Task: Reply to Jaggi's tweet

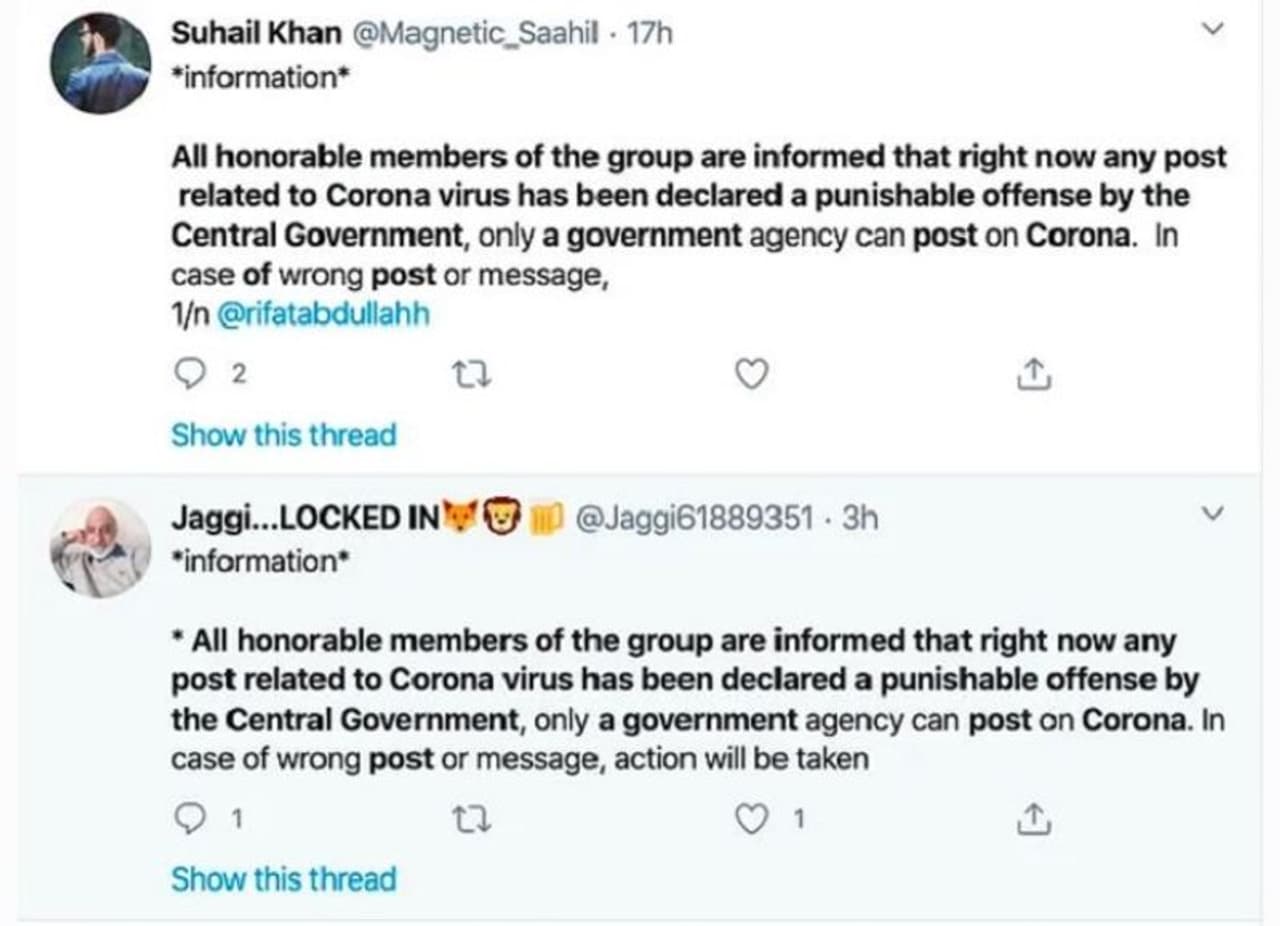Action: 188,820
